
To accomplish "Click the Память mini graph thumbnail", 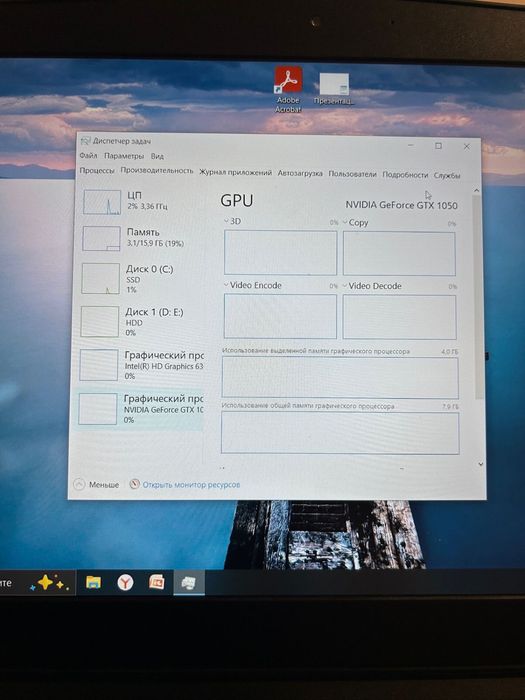I will (101, 238).
